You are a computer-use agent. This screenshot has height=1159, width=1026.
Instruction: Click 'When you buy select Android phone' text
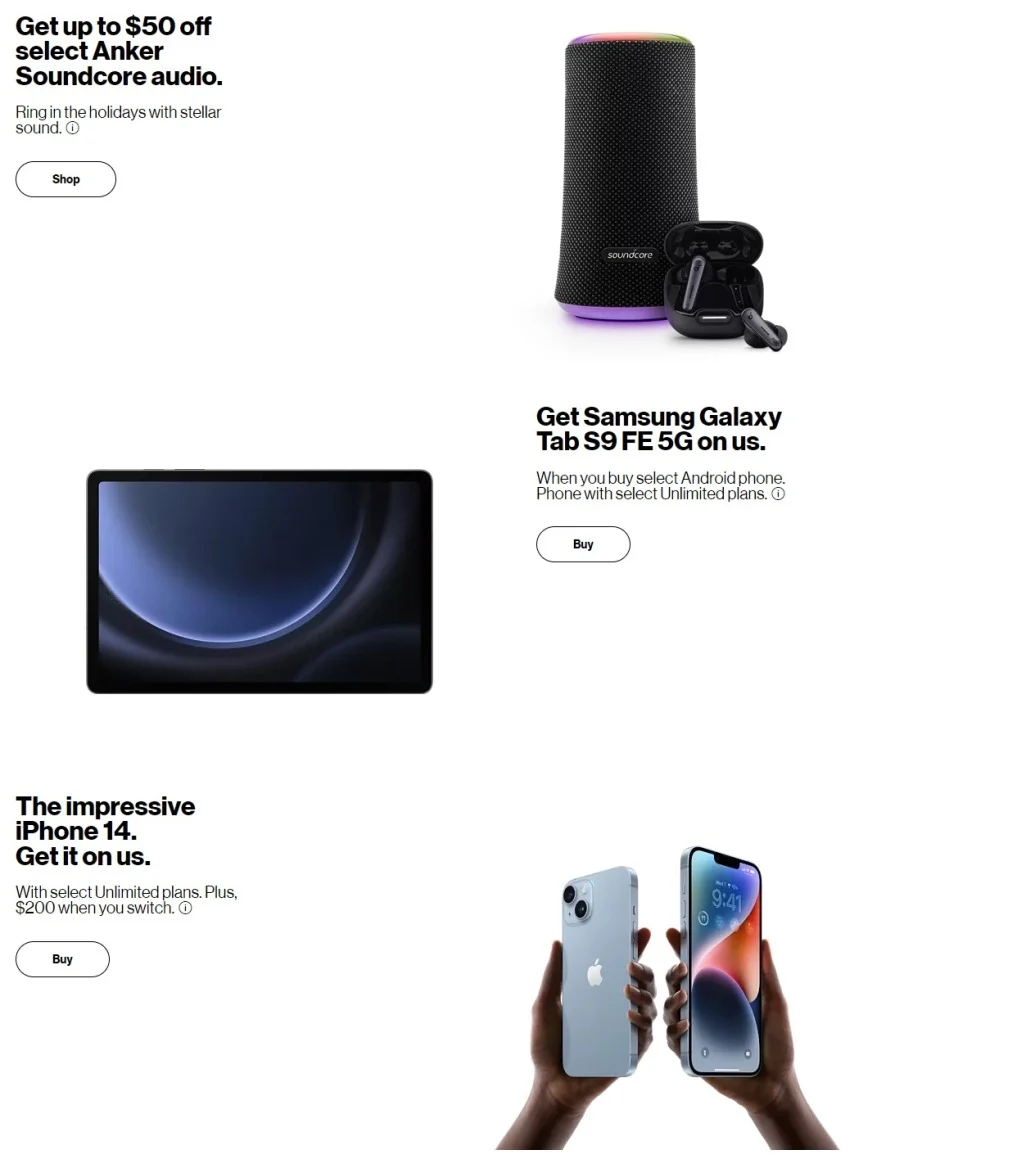tap(660, 477)
